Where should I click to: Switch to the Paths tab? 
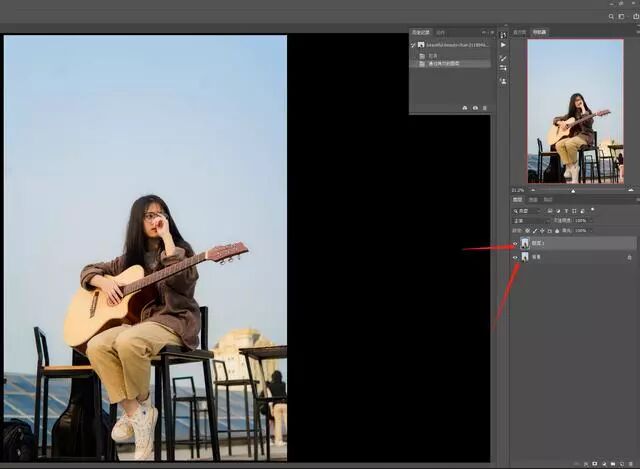coord(548,200)
